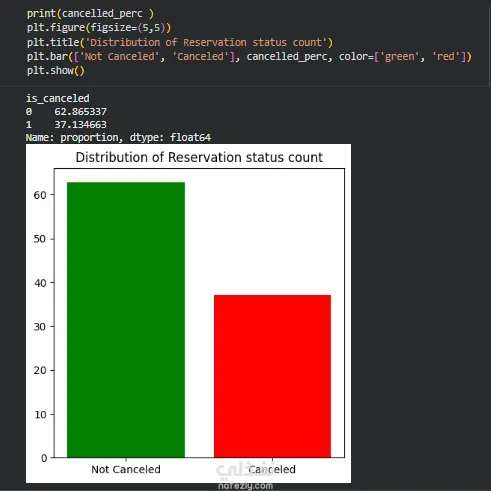Click the 'Not Canceled' x-axis label
Viewport: 491px width, 491px height.
click(x=126, y=469)
